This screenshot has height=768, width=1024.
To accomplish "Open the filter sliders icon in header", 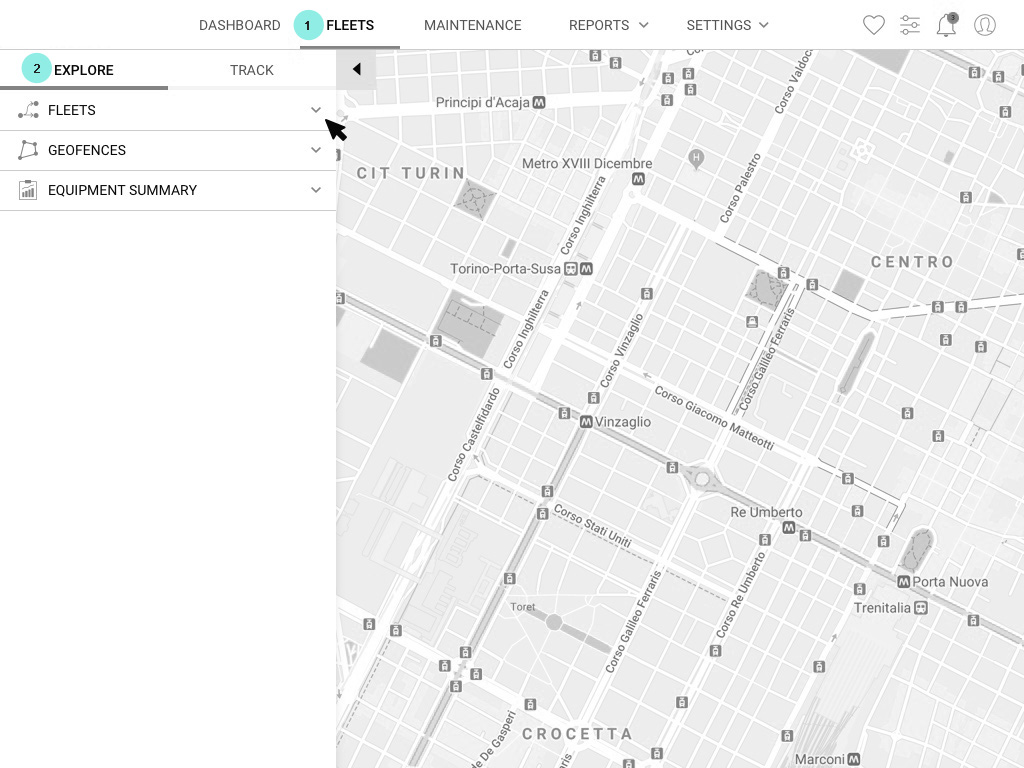I will [910, 25].
